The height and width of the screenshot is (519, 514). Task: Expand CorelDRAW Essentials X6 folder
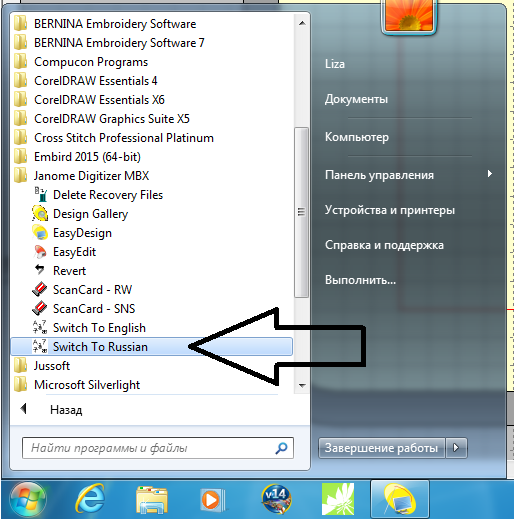click(90, 100)
